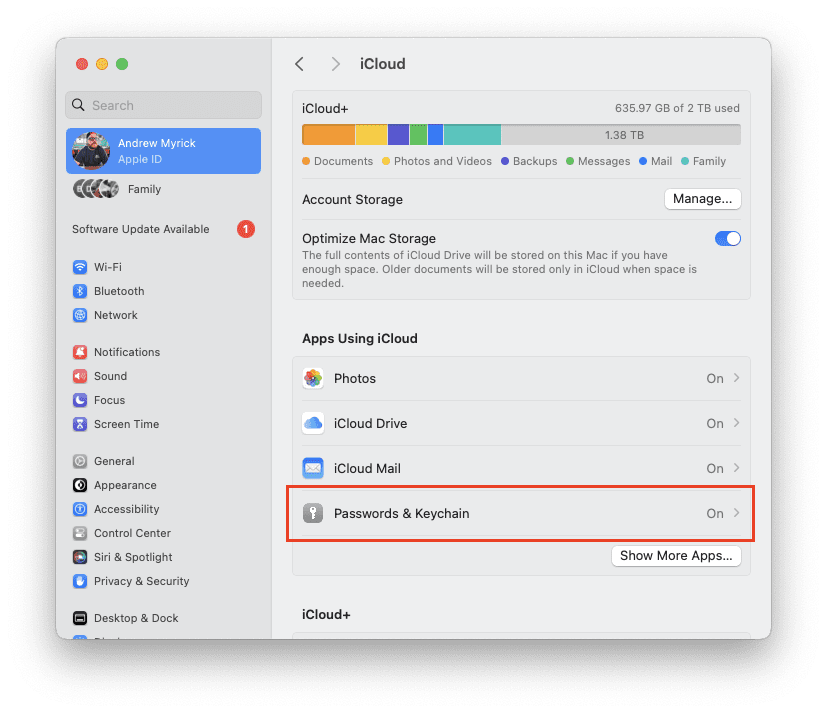Go forward with the right arrow
Viewport: 827px width, 713px height.
[x=335, y=64]
